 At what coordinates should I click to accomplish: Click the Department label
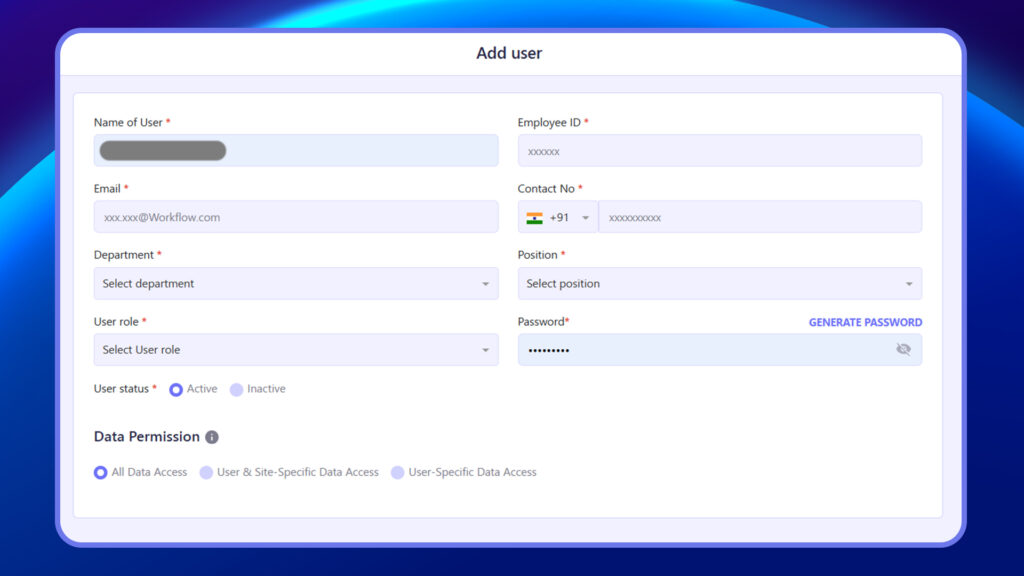[123, 255]
